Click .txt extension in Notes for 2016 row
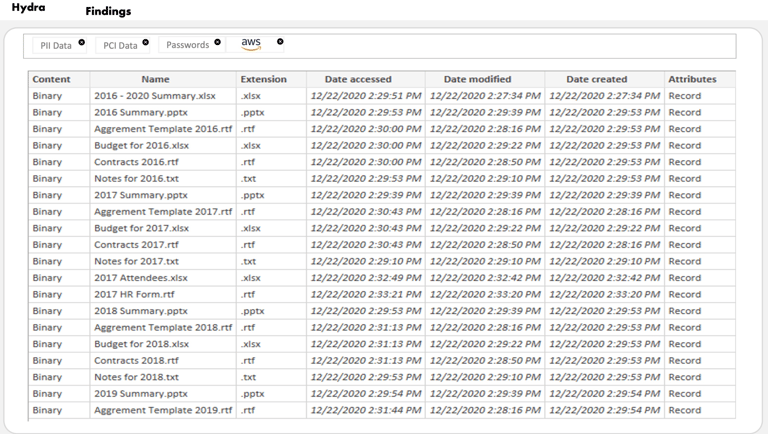Viewport: 768px width, 434px height. pyautogui.click(x=248, y=179)
